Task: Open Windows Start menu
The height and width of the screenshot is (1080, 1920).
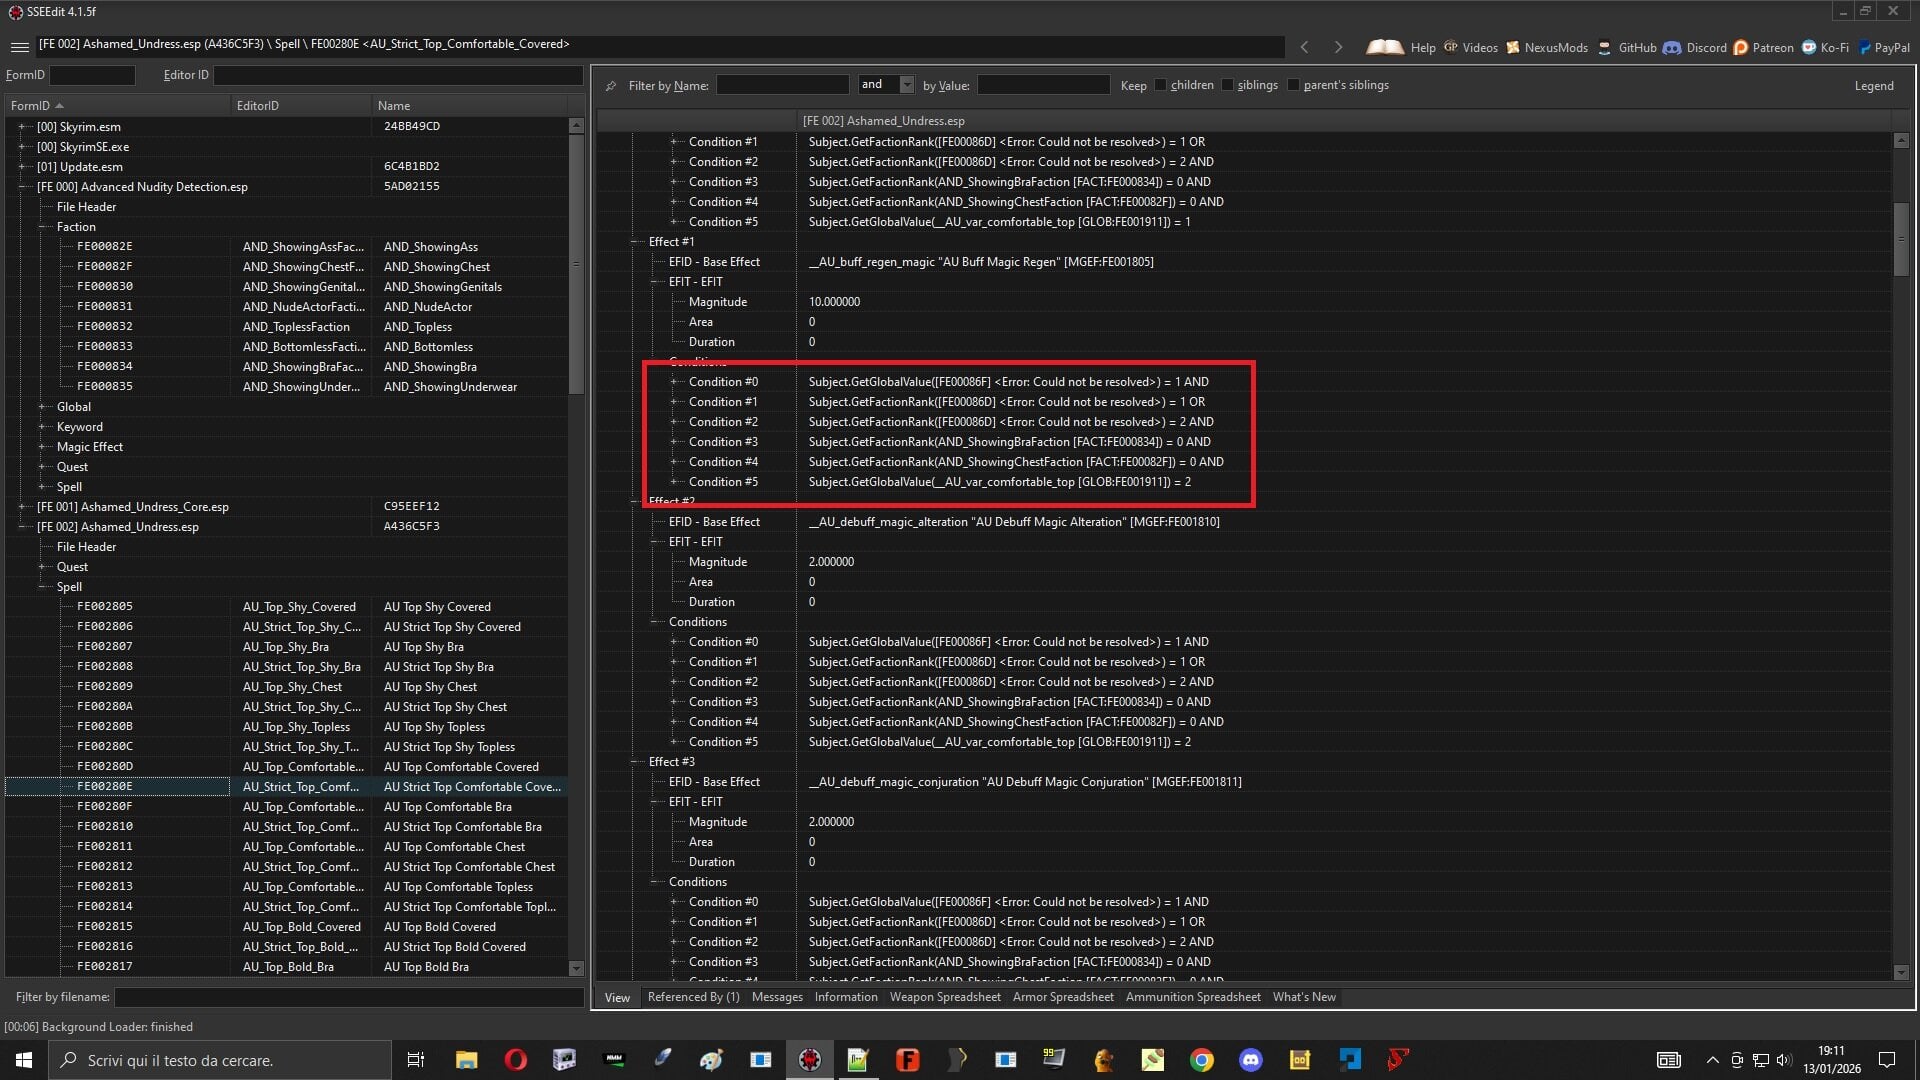Action: (x=24, y=1060)
